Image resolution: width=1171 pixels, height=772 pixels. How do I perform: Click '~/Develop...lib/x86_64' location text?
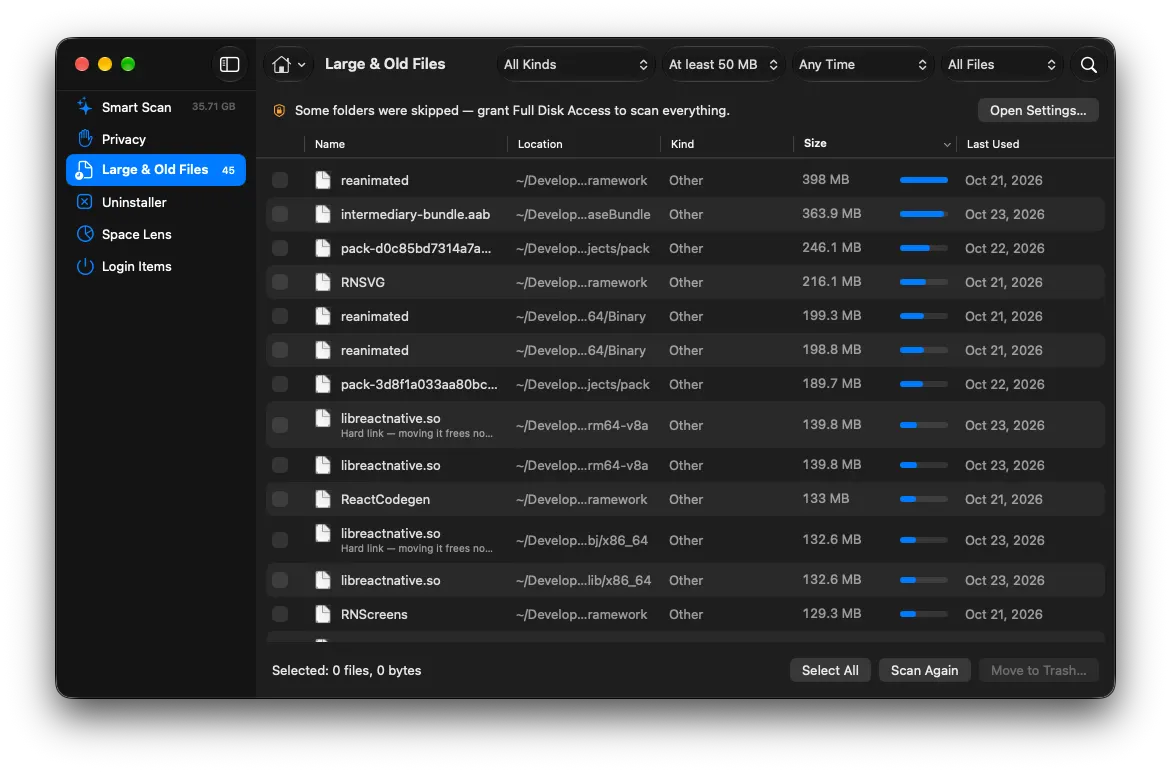click(583, 580)
